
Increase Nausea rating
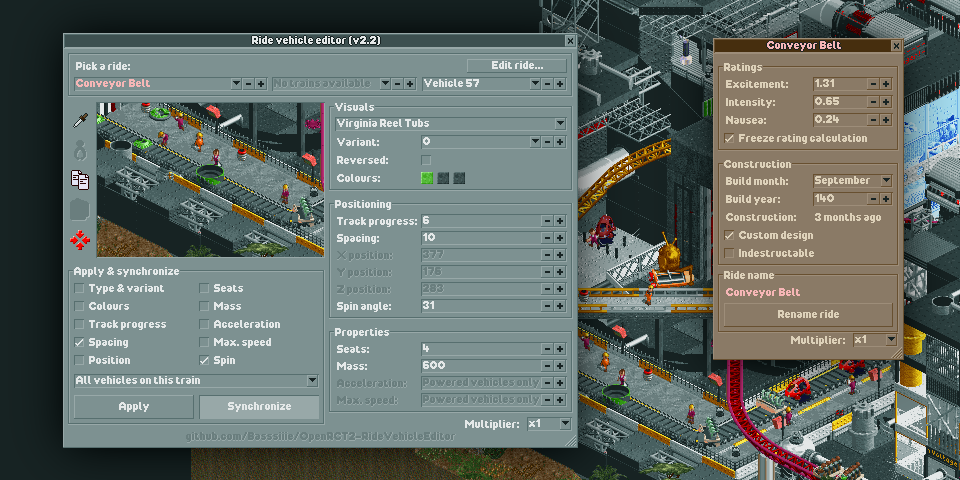[x=886, y=120]
